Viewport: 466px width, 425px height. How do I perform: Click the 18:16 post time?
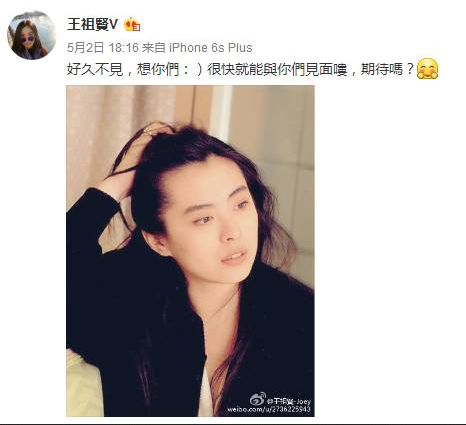(x=123, y=48)
